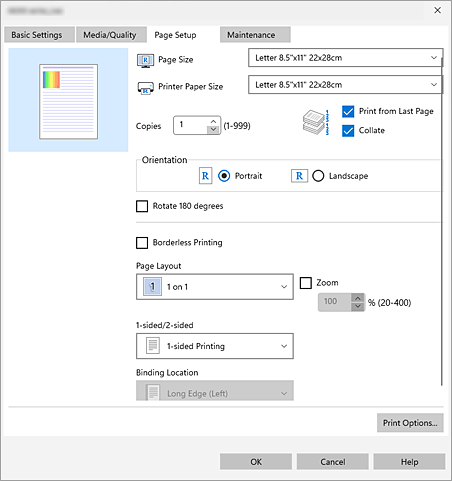Viewport: 452px width, 481px height.
Task: Uncheck Print from Last Page
Action: [x=348, y=111]
